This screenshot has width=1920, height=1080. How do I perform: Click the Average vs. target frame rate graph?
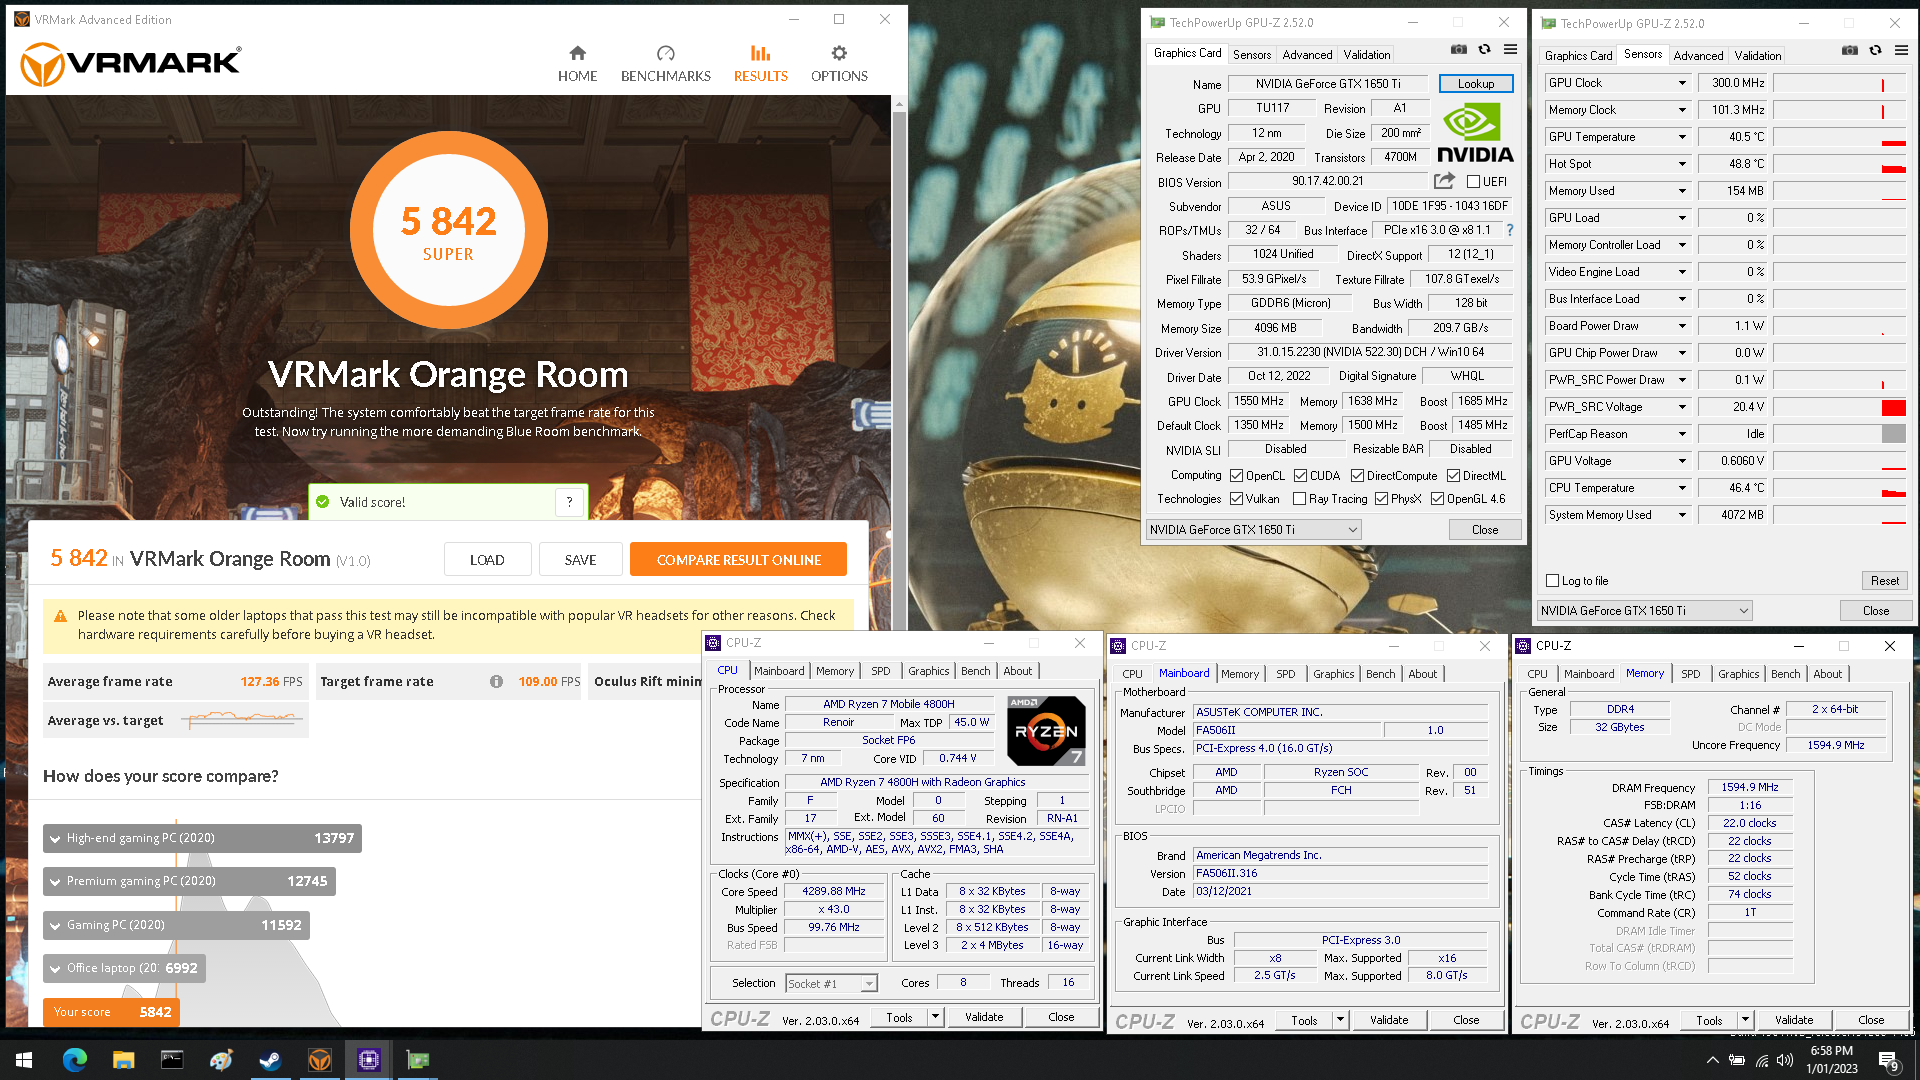coord(242,718)
